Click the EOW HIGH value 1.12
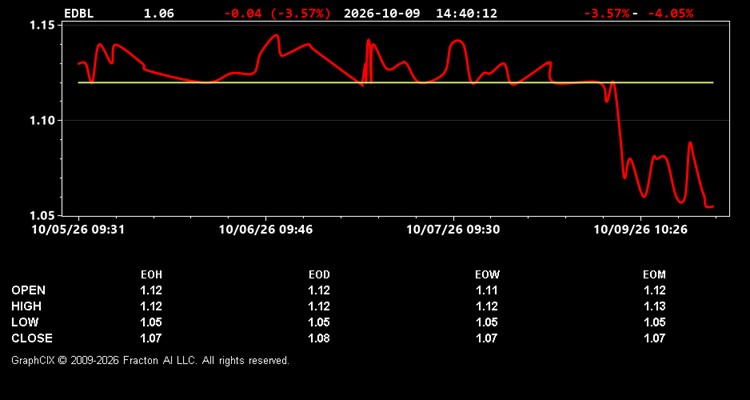The image size is (750, 400). point(486,306)
